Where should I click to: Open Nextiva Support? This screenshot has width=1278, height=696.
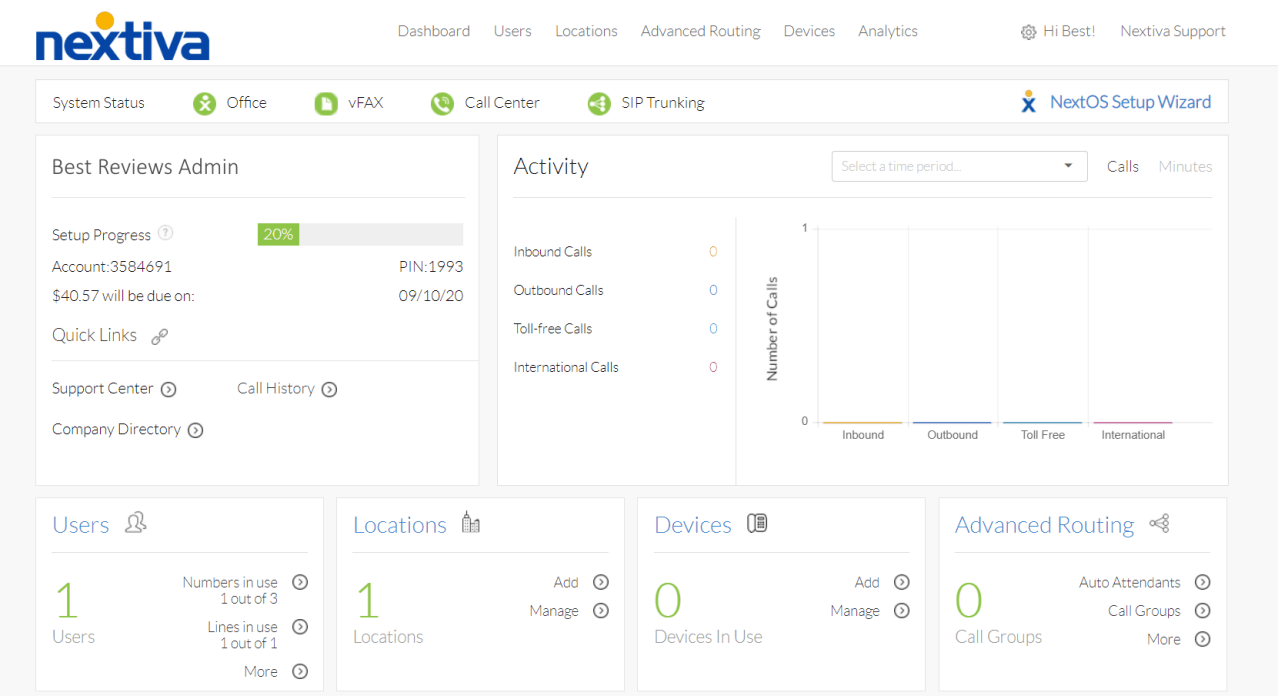1172,31
